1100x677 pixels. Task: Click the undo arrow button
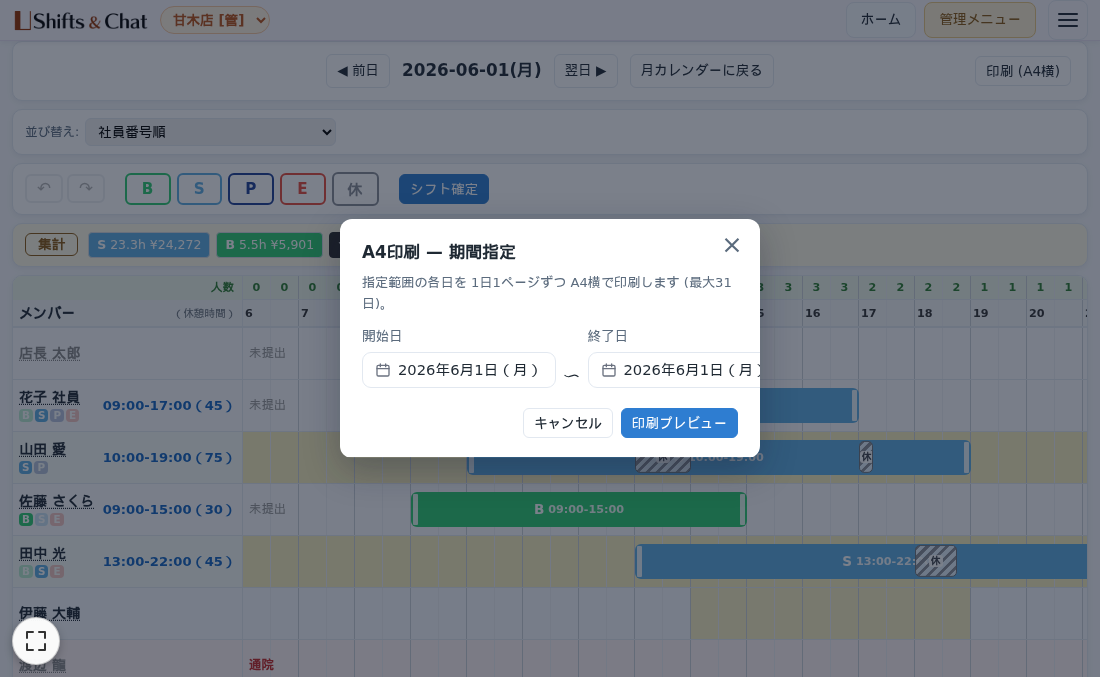pyautogui.click(x=44, y=189)
